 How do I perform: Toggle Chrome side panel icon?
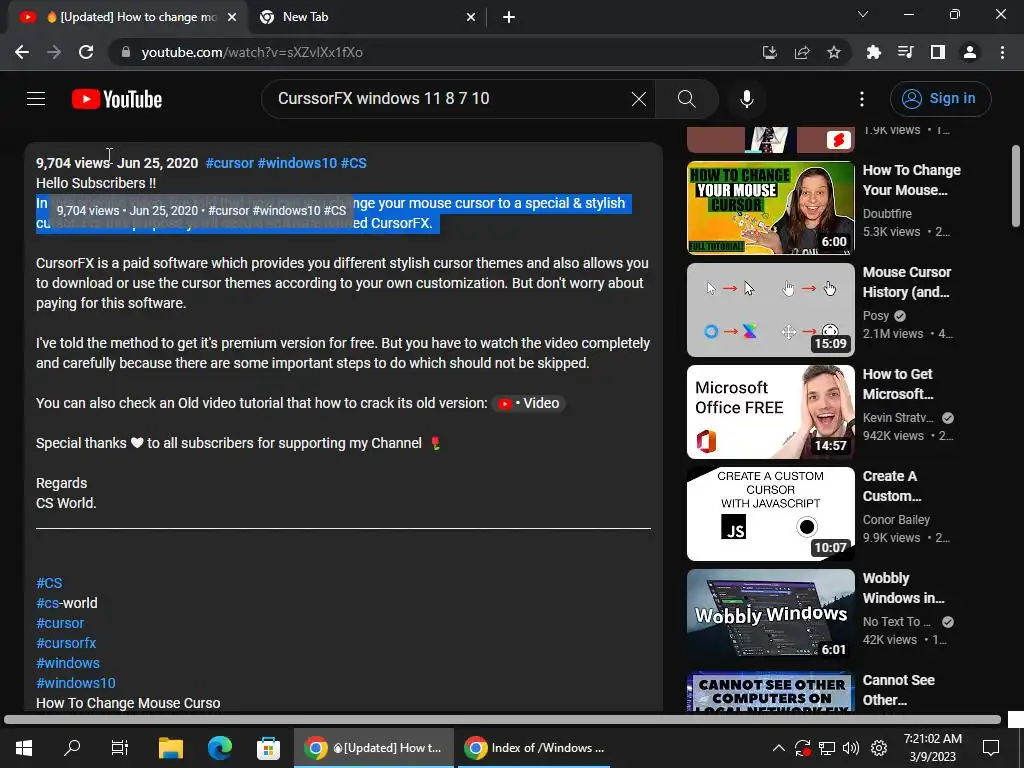pos(938,52)
